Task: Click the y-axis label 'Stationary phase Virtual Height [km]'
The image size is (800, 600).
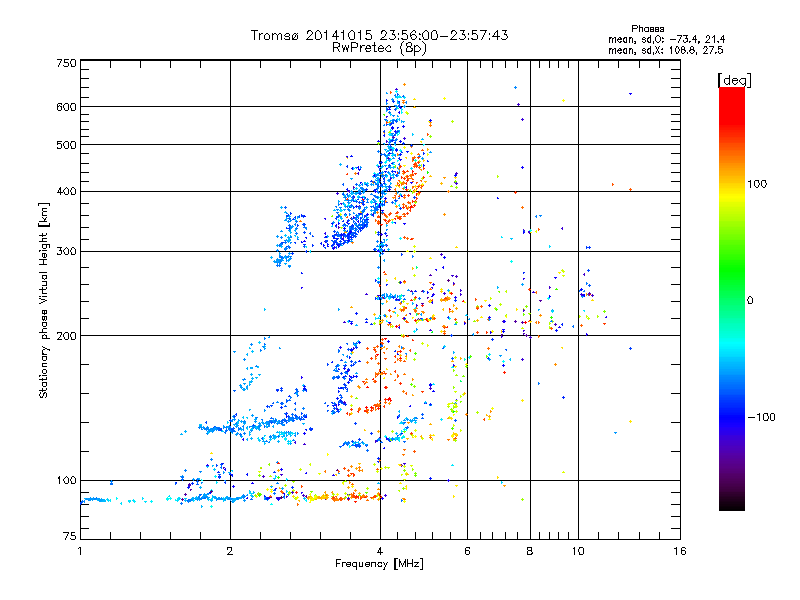Action: coord(43,300)
